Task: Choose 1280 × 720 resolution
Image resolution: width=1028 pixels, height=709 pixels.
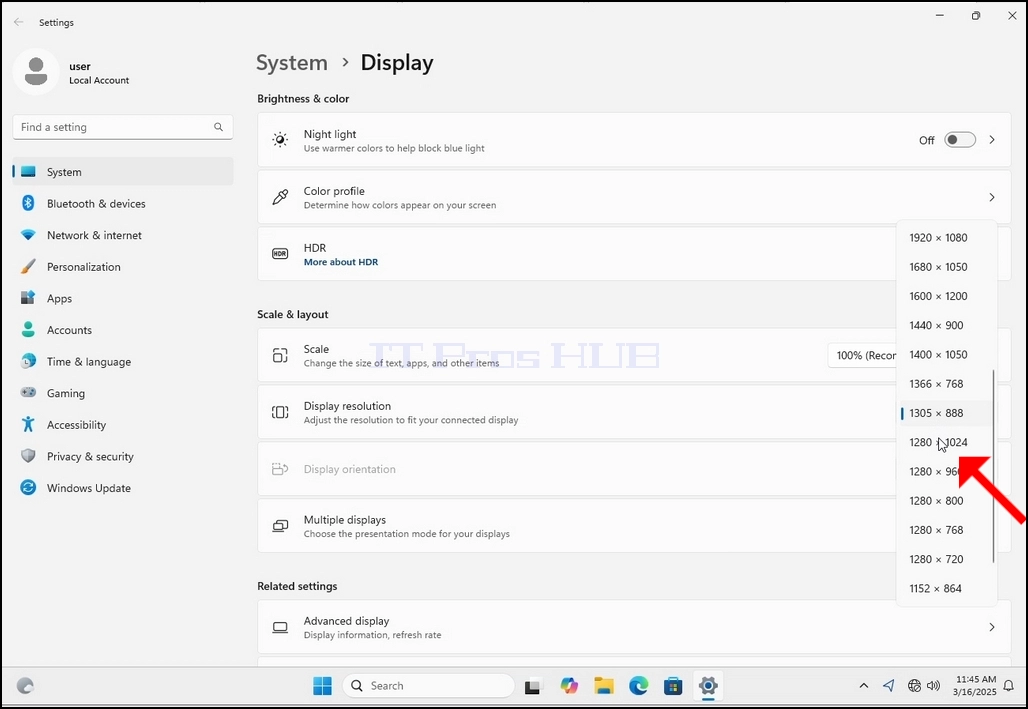Action: click(945, 559)
